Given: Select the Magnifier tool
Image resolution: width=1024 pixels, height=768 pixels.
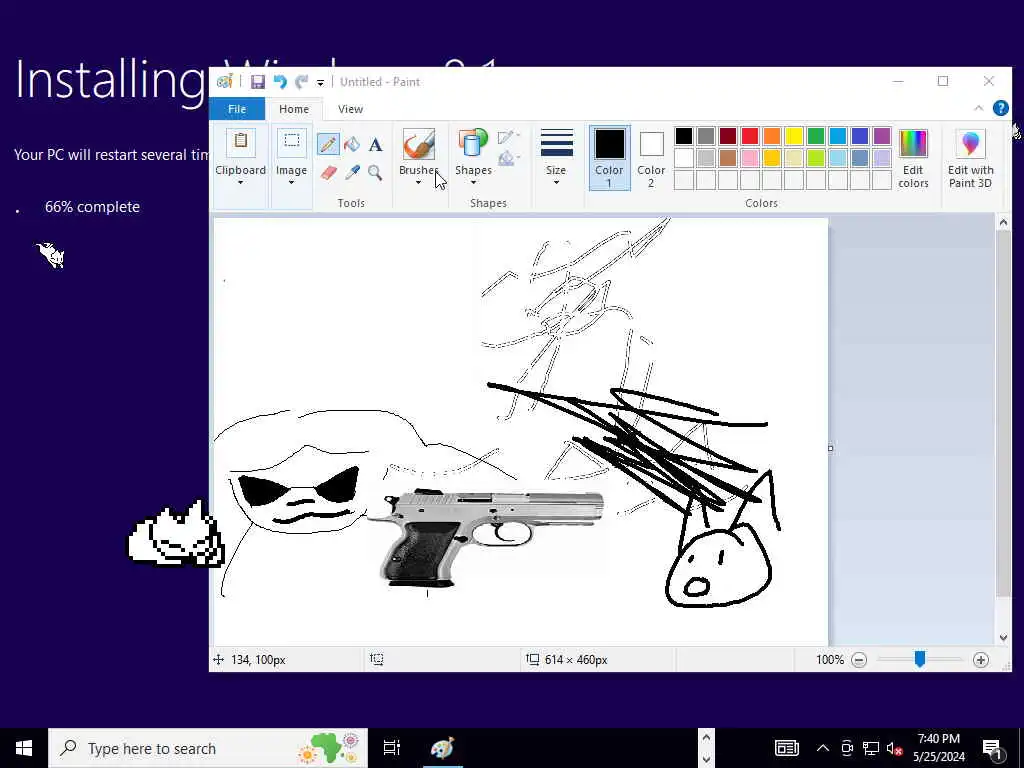Looking at the screenshot, I should (x=375, y=172).
